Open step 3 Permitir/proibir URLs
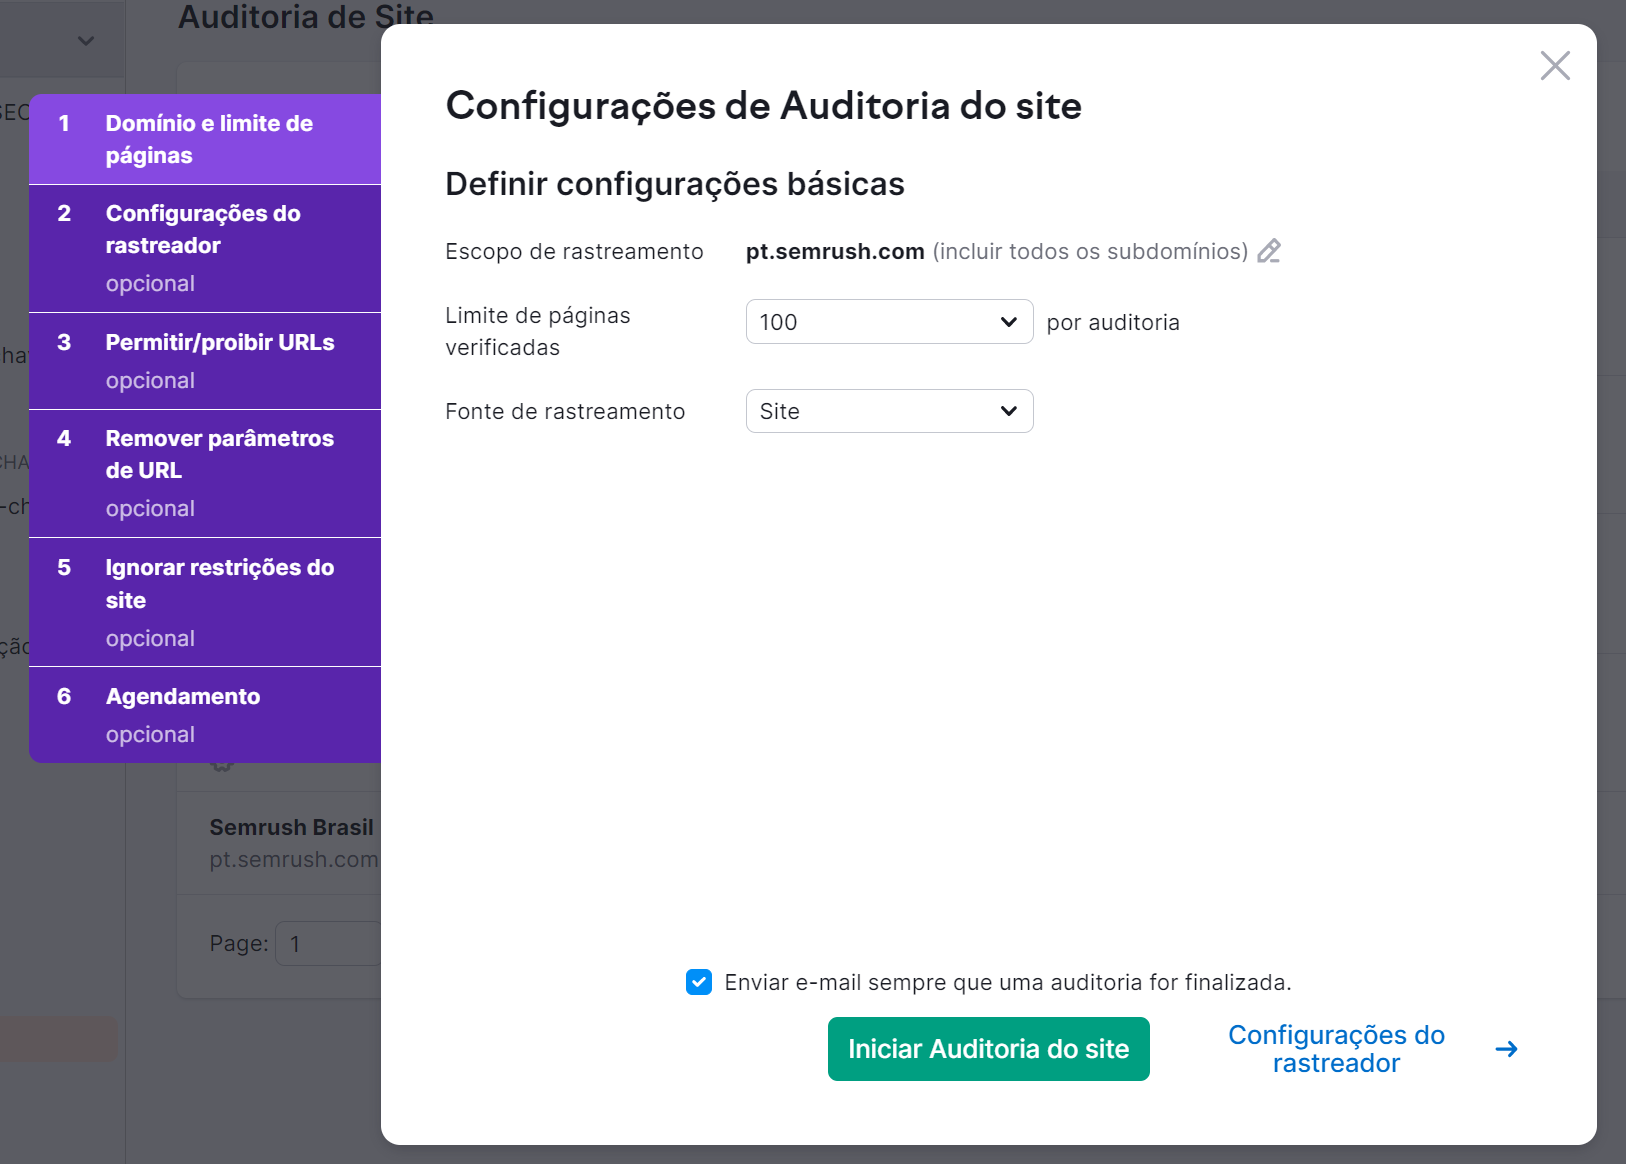The width and height of the screenshot is (1626, 1164). tap(204, 360)
